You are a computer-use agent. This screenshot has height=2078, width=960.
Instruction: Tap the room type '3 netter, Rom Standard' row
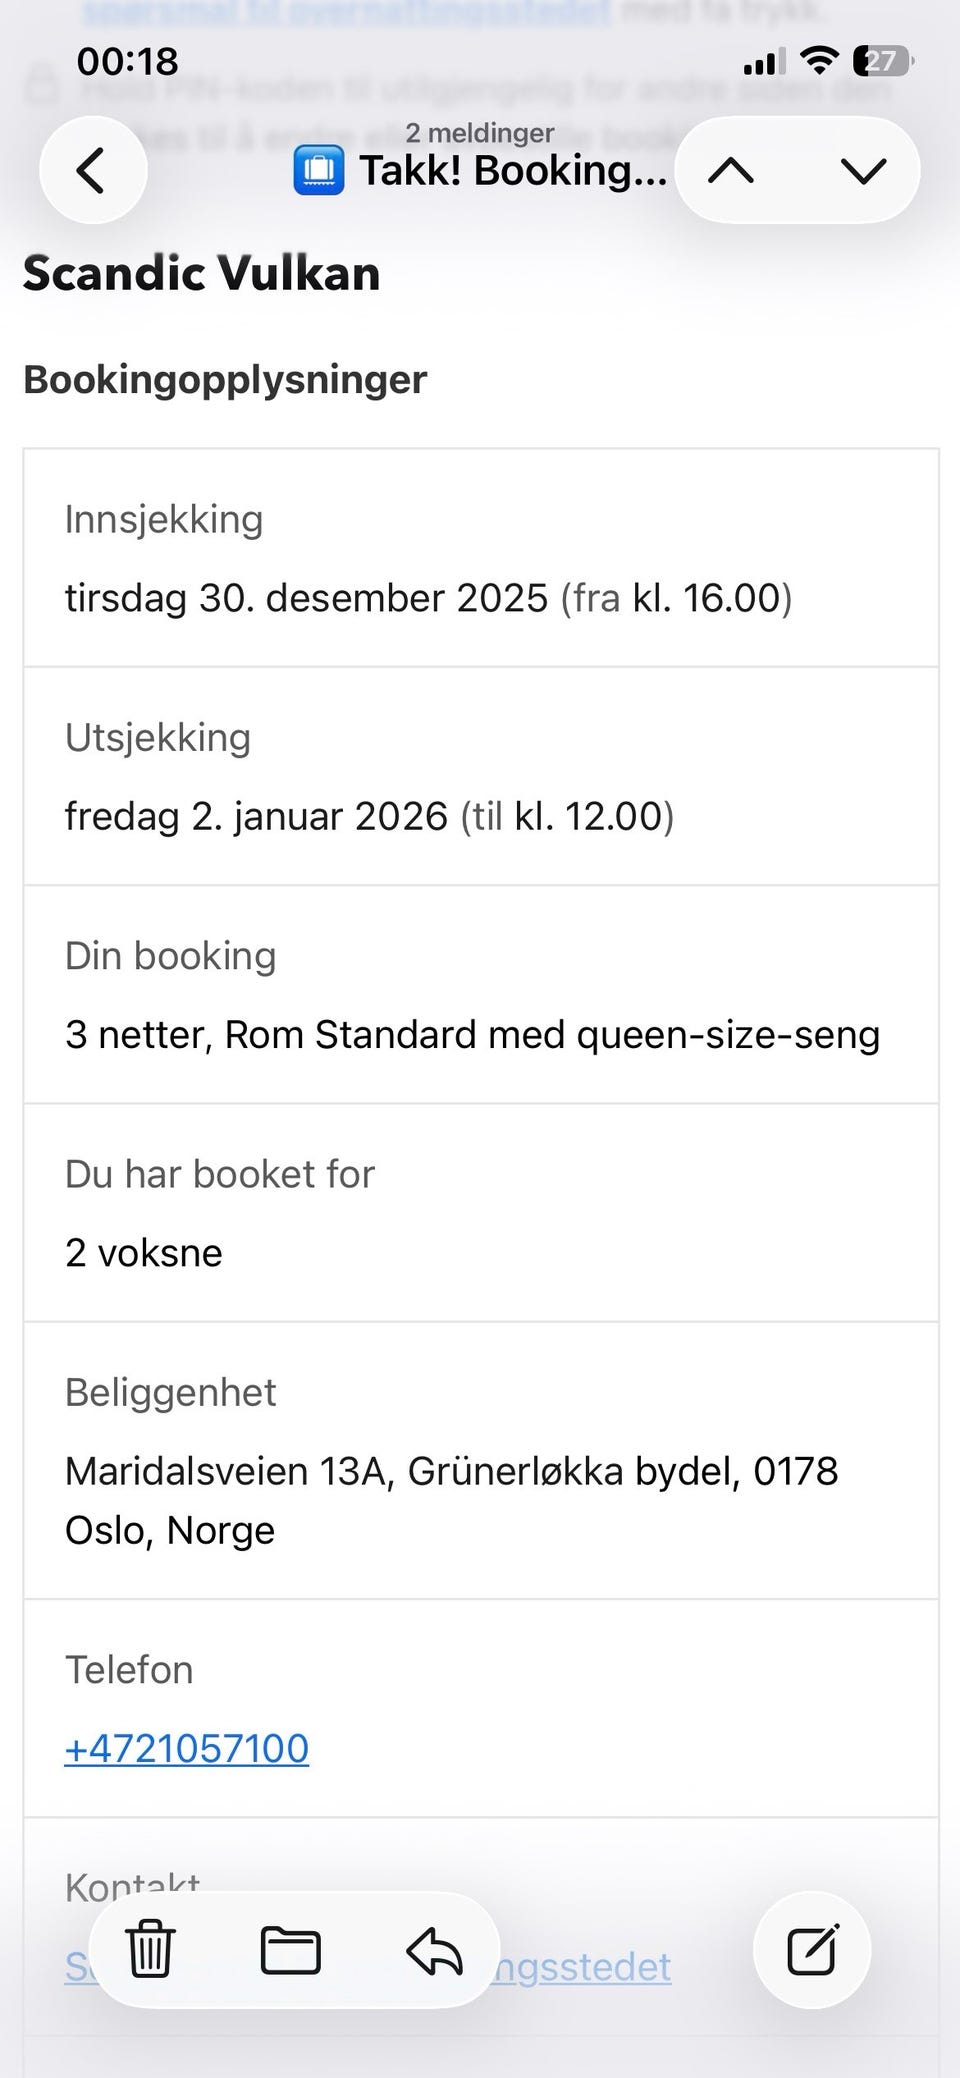(481, 994)
